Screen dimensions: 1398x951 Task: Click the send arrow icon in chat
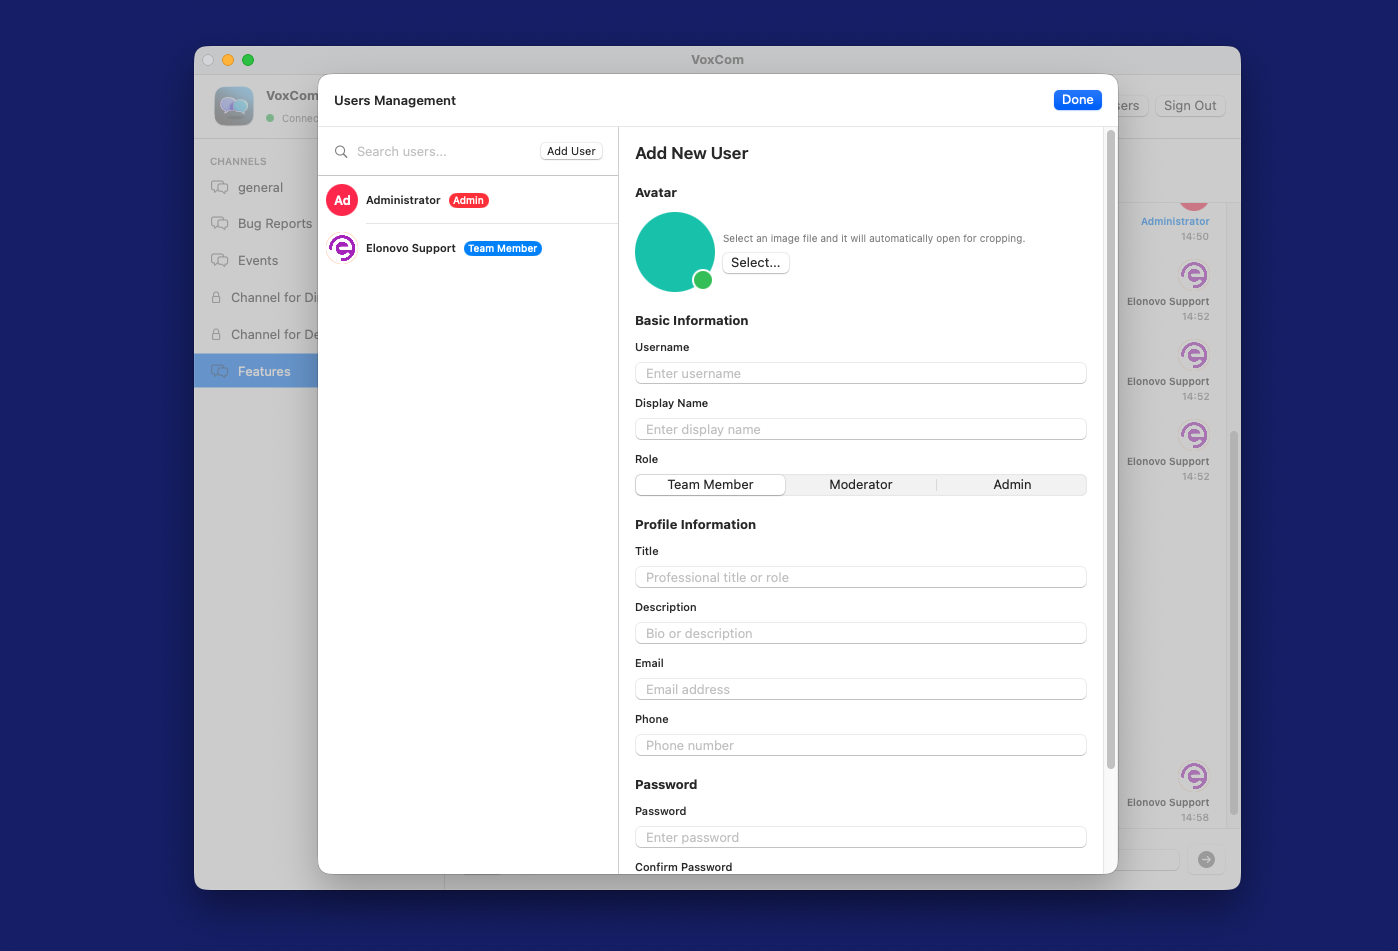click(1206, 859)
